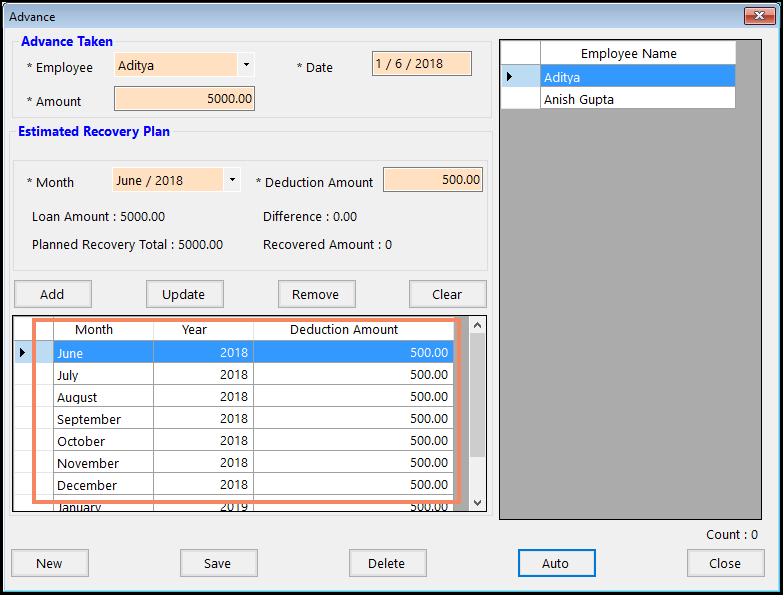Select the June row month cell
The image size is (783, 595).
coord(103,352)
